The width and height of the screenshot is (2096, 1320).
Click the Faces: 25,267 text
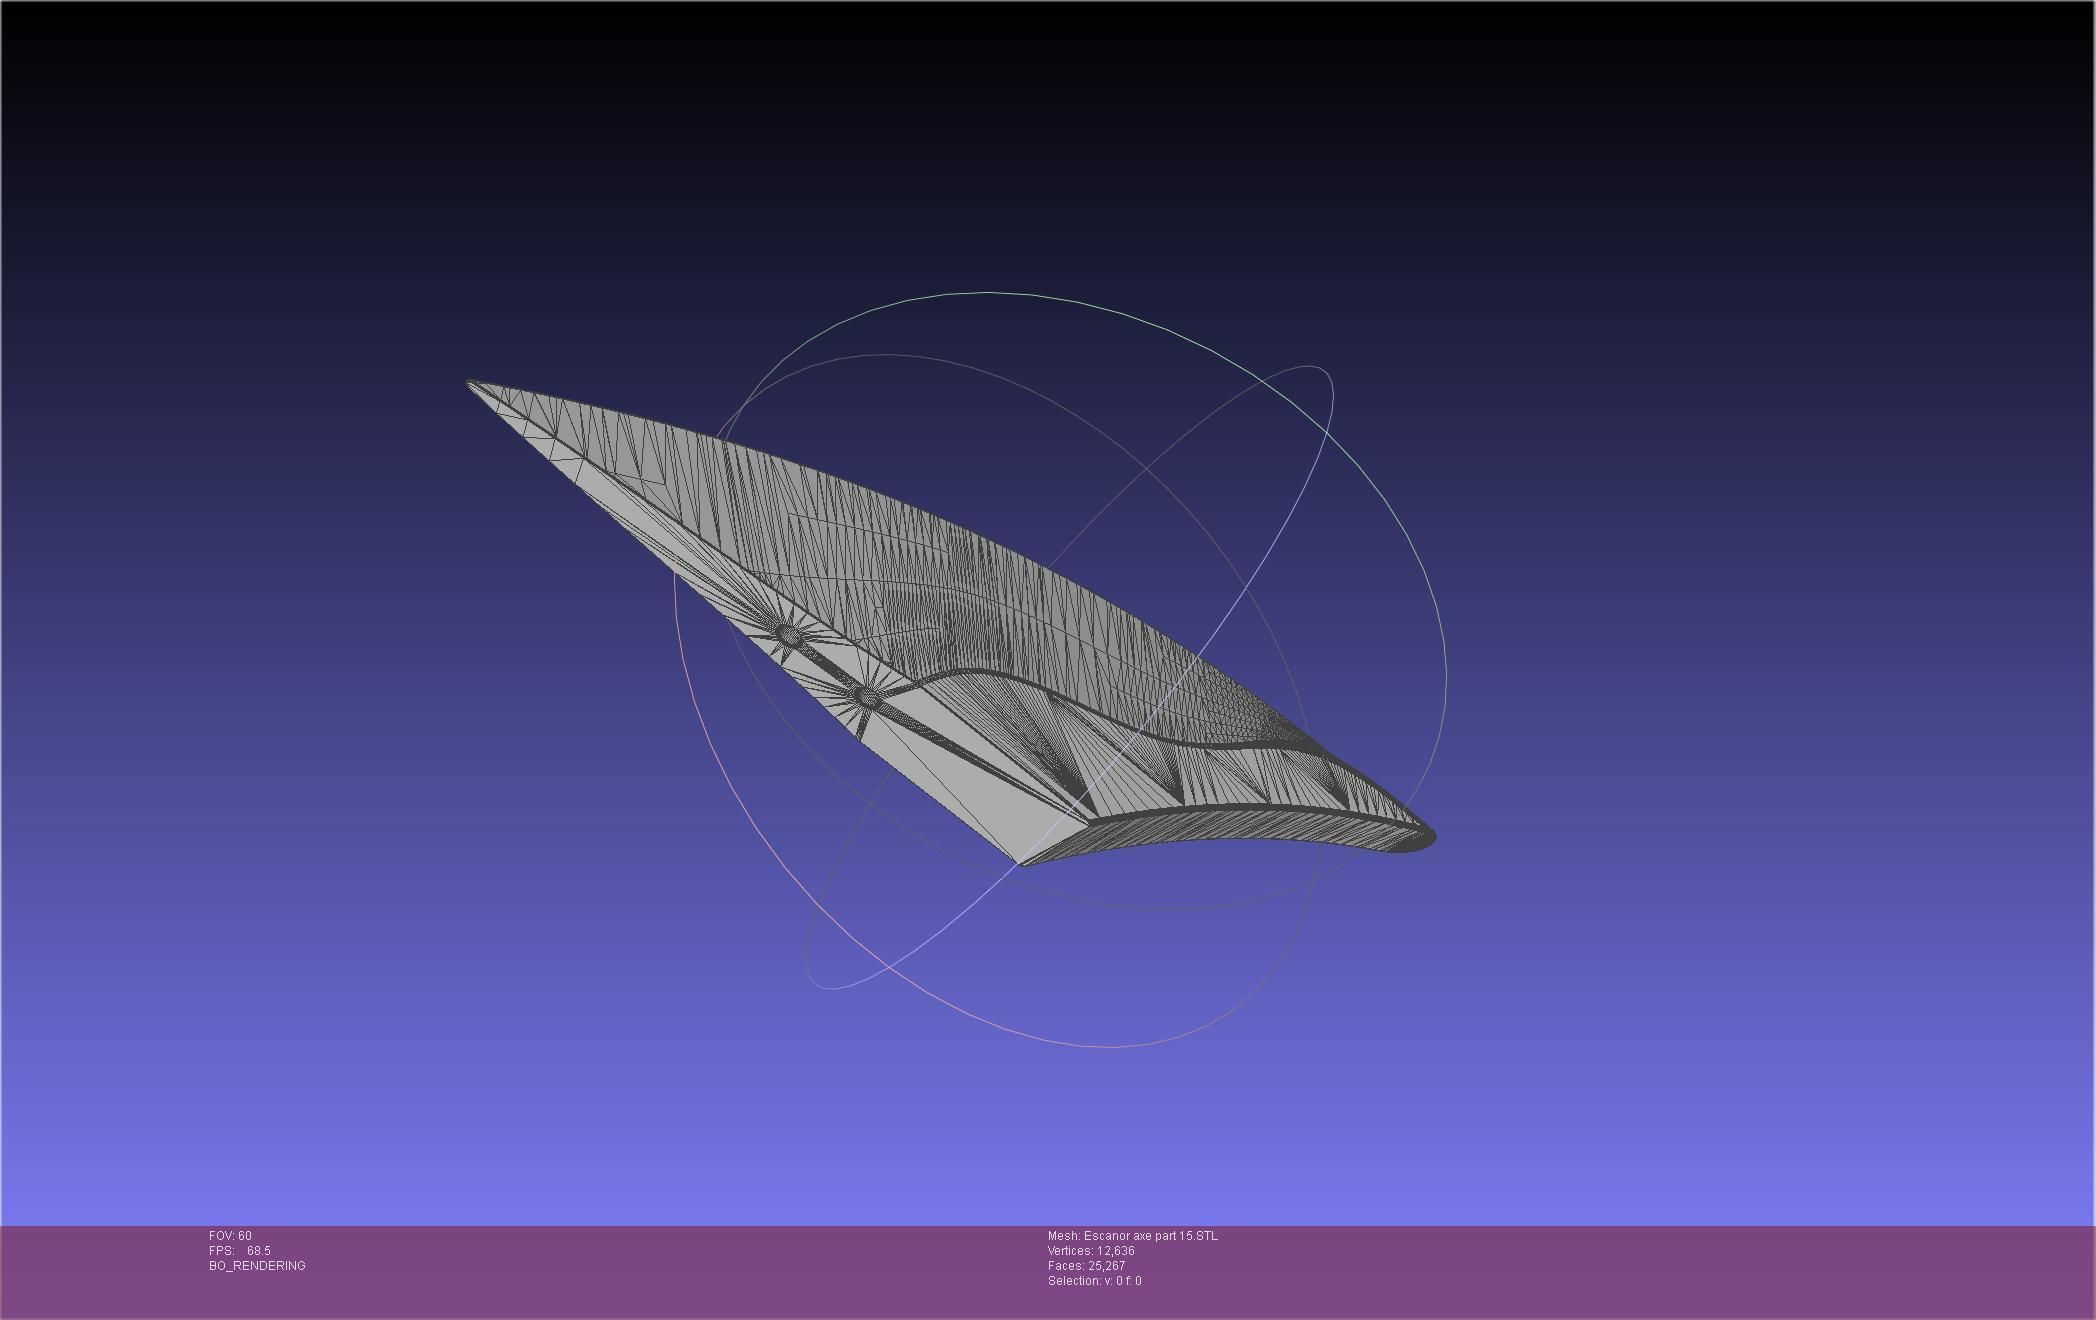[x=1086, y=1266]
